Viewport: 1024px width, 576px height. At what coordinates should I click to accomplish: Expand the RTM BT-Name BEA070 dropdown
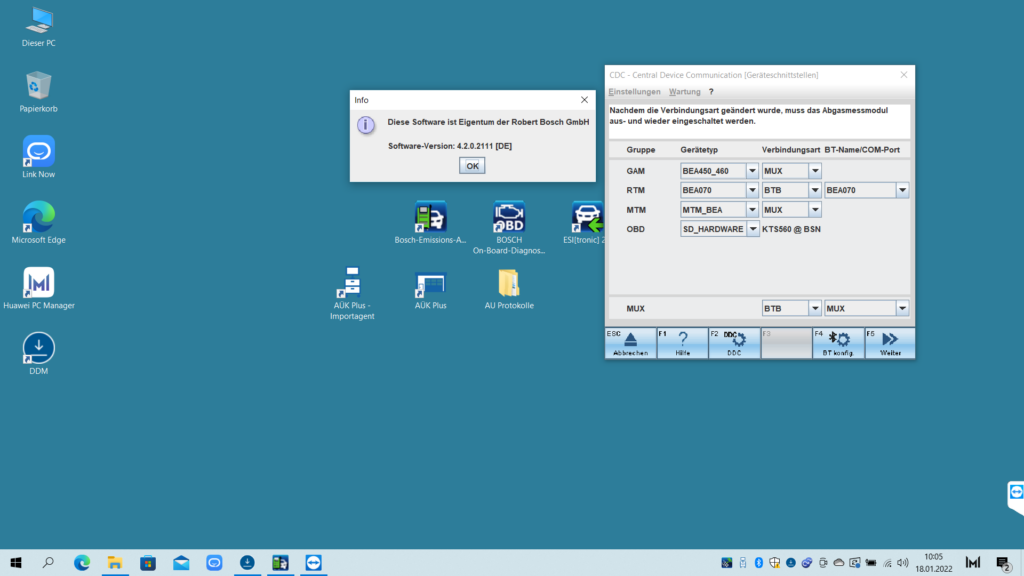(x=902, y=190)
